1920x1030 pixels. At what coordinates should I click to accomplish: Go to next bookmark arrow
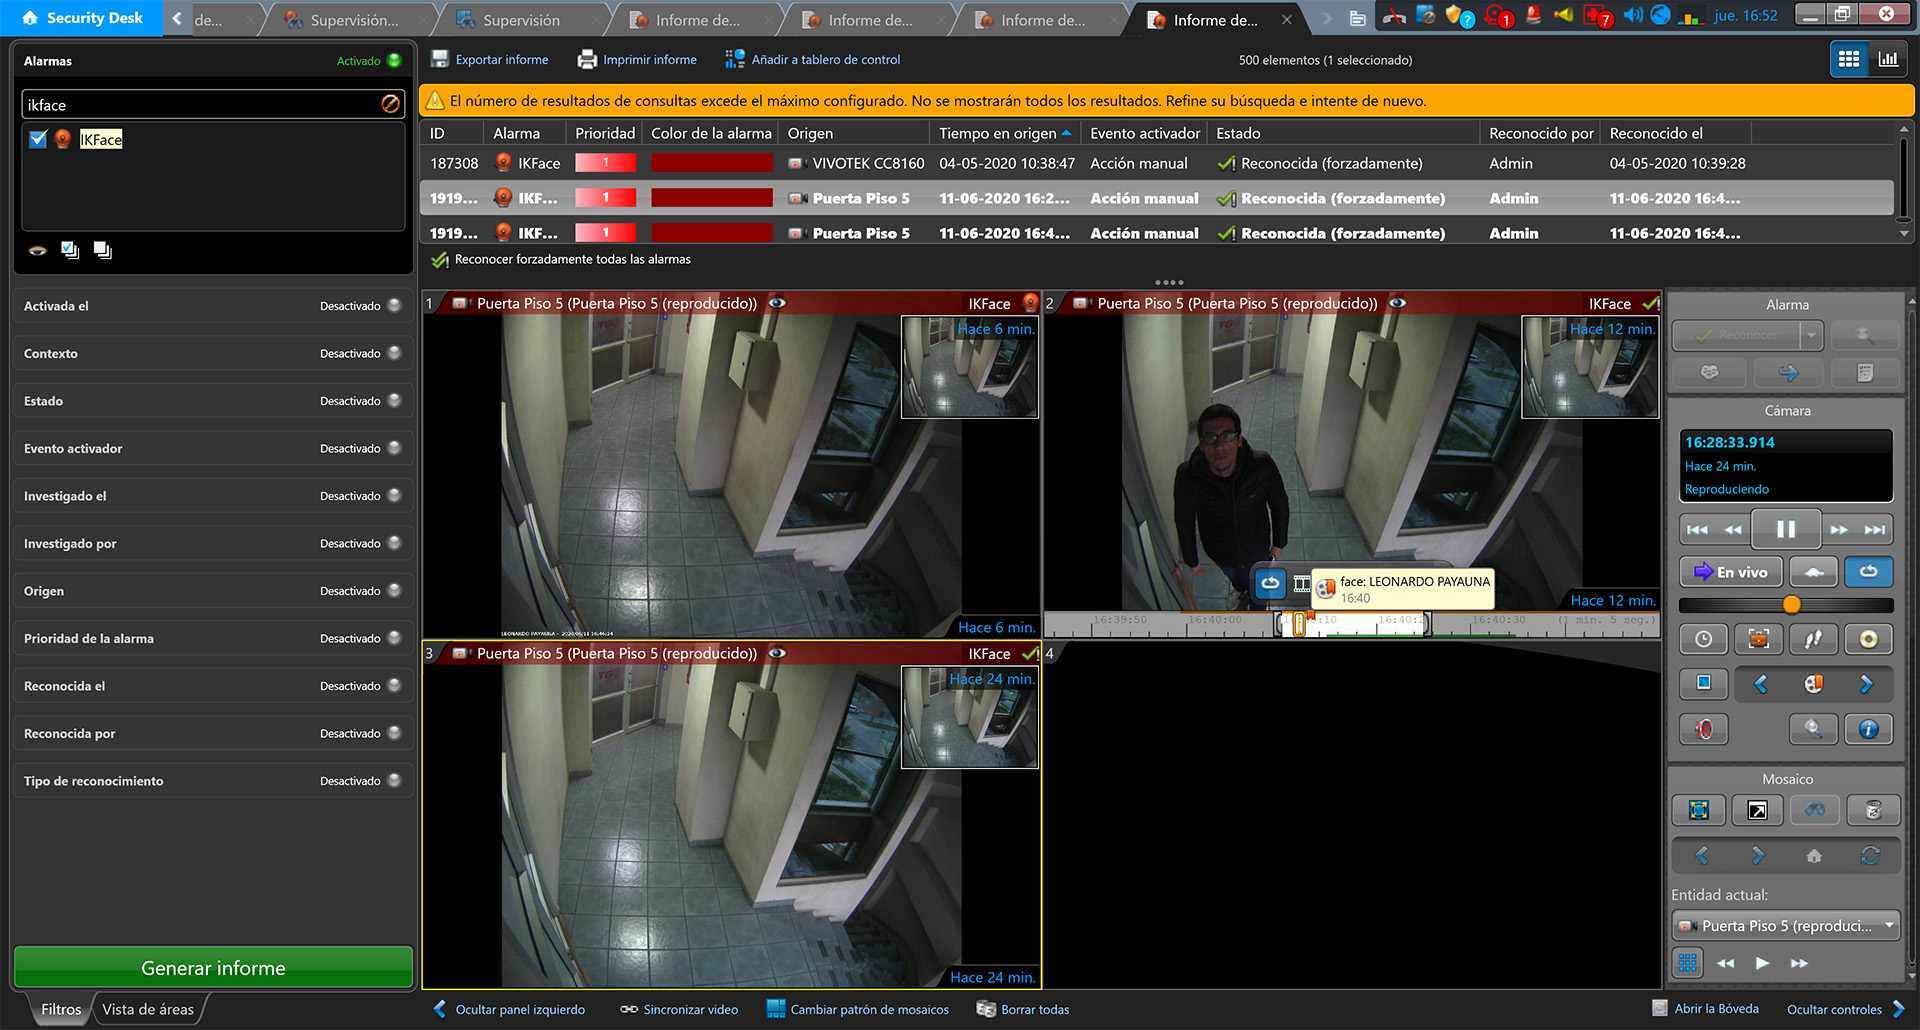coord(1866,684)
